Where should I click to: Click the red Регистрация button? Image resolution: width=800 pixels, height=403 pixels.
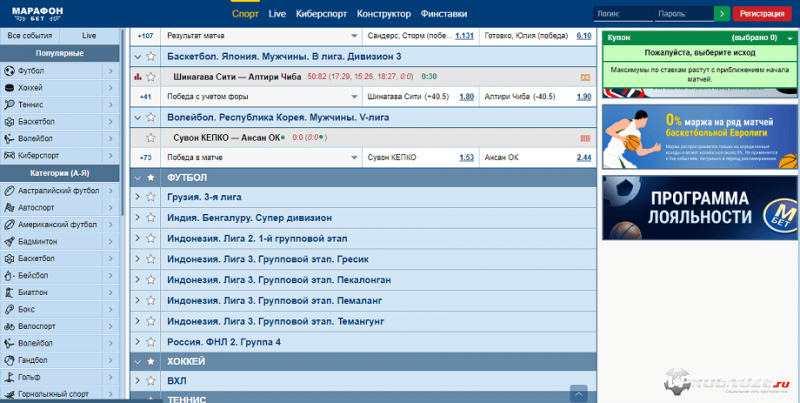(764, 14)
